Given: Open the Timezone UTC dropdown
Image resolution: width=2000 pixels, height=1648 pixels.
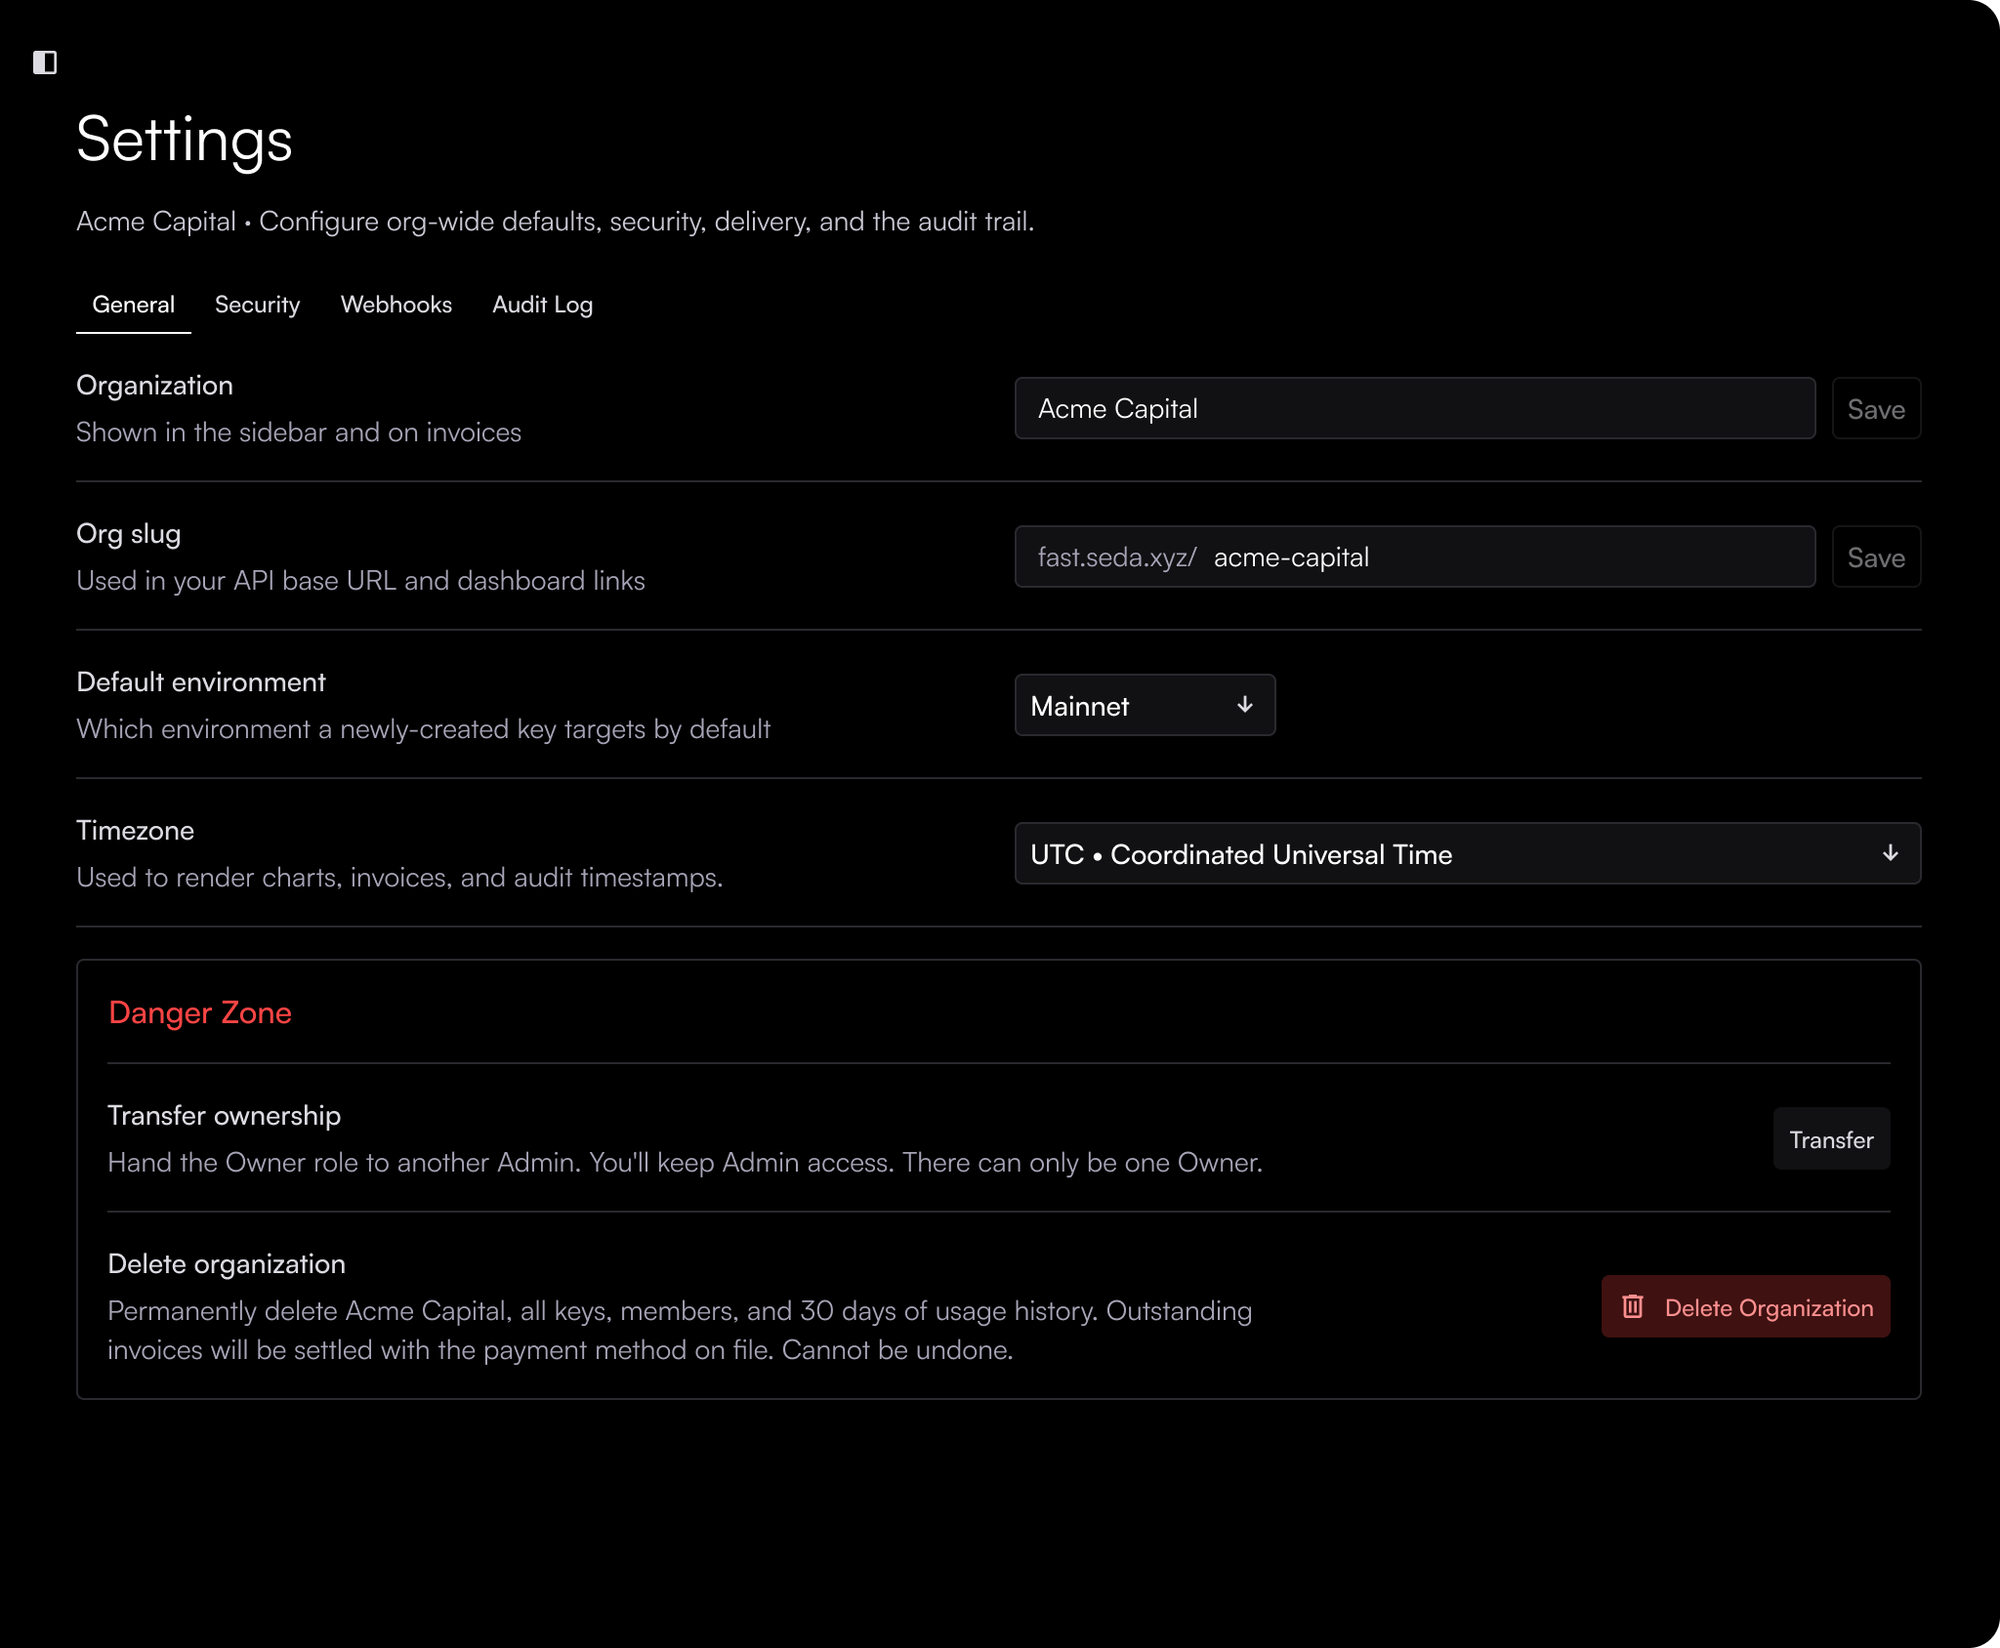Looking at the screenshot, I should (1467, 853).
